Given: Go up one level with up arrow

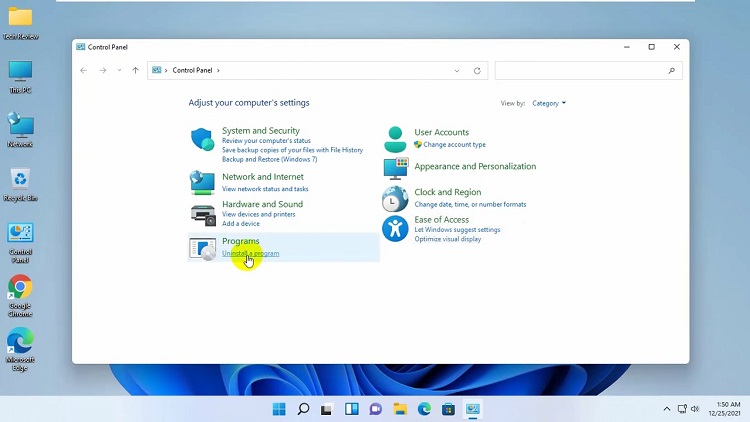Looking at the screenshot, I should coord(135,70).
